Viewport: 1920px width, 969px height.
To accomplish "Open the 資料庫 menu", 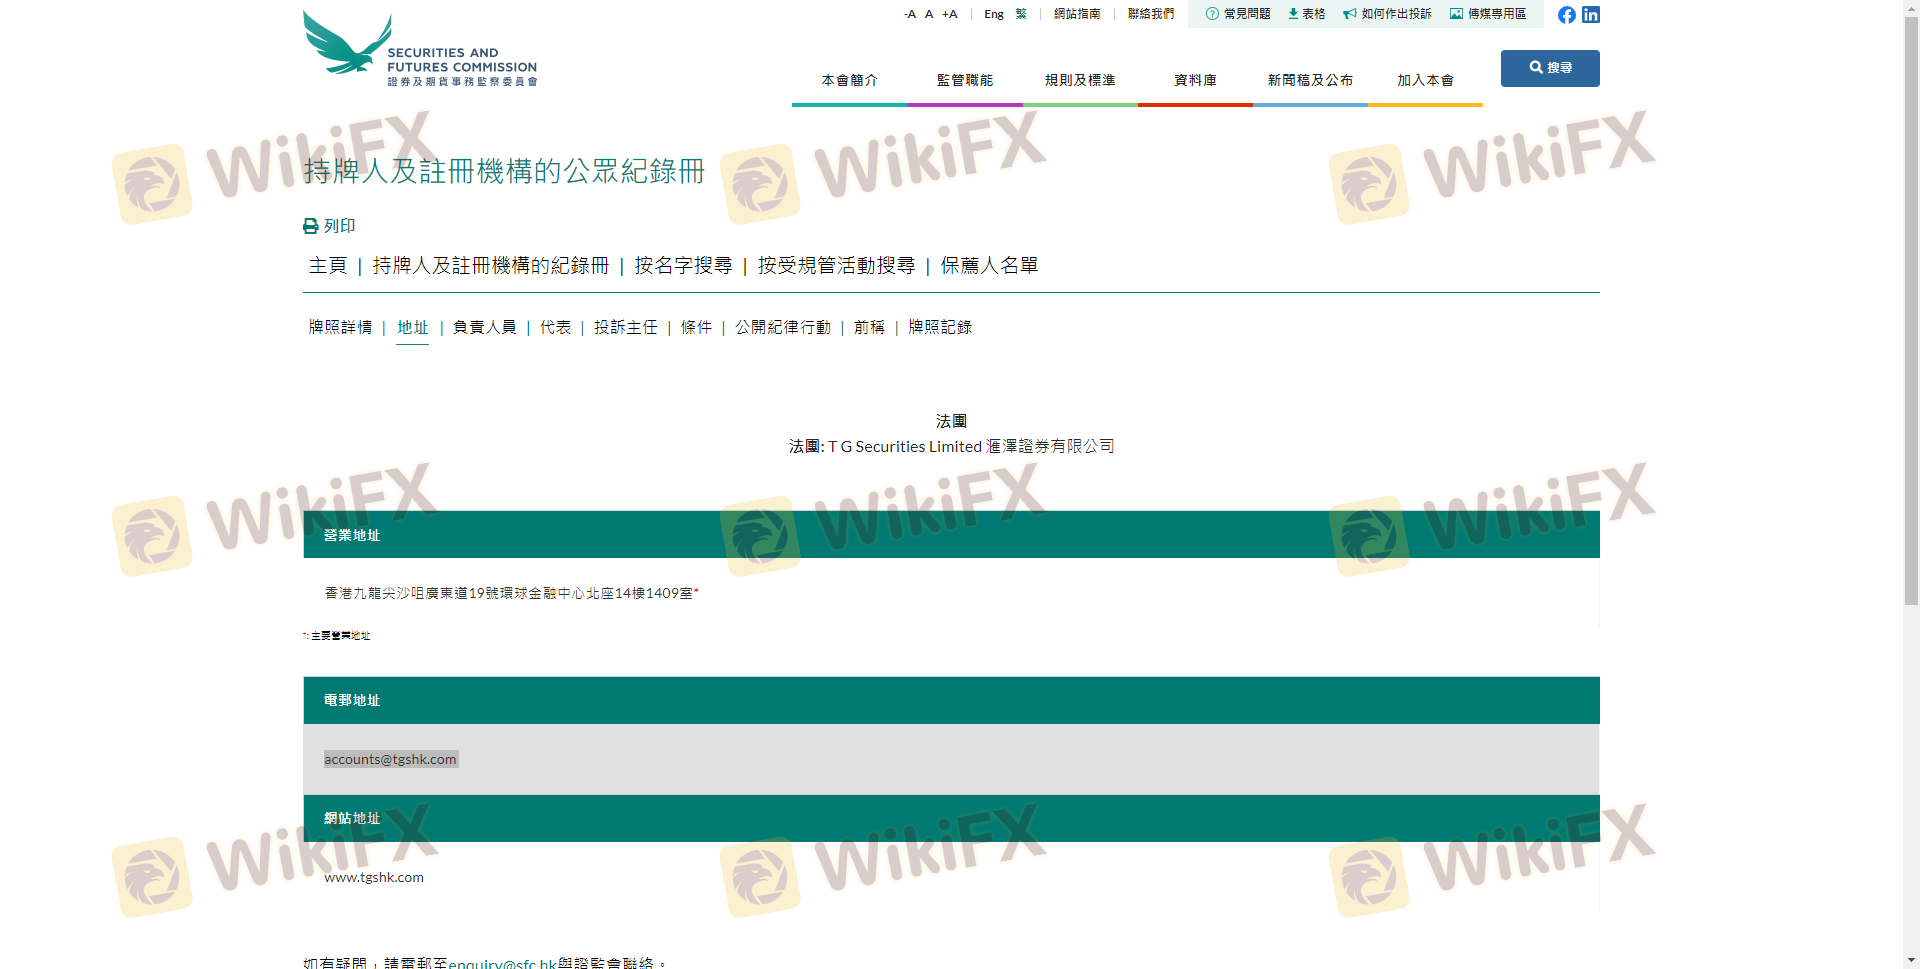I will click(1195, 80).
